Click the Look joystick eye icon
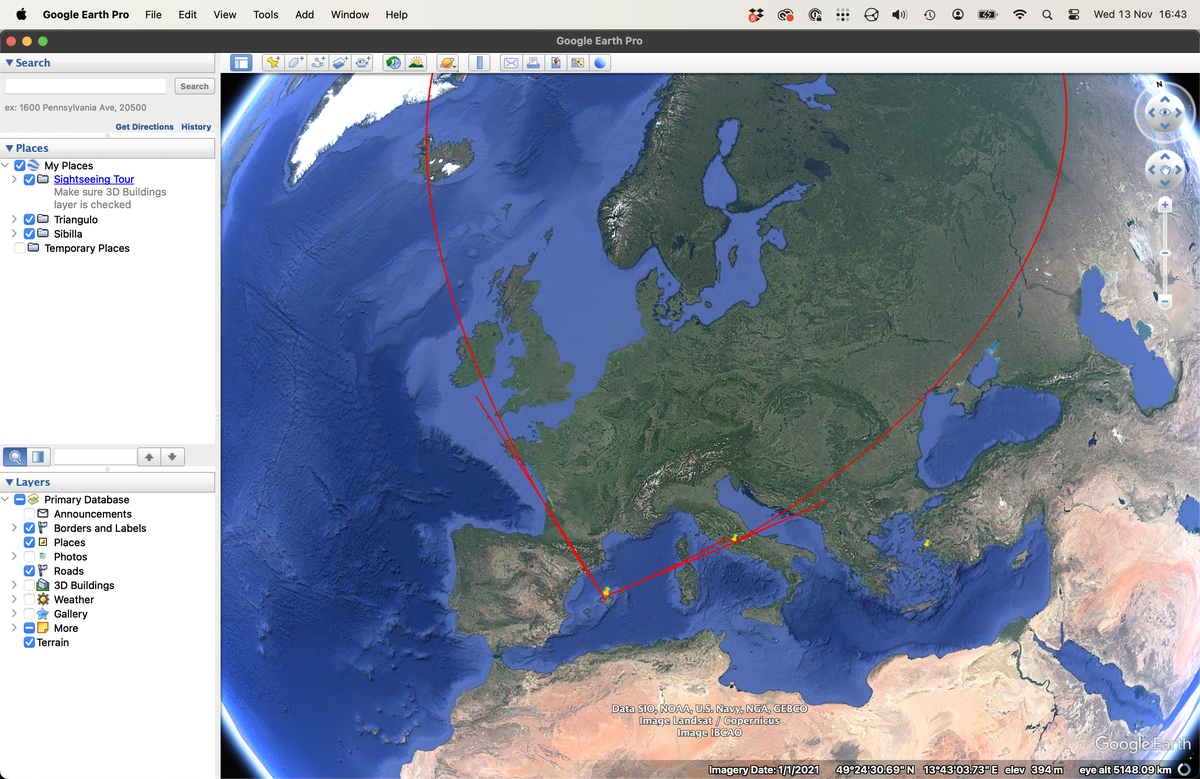The width and height of the screenshot is (1200, 779). pos(1164,112)
